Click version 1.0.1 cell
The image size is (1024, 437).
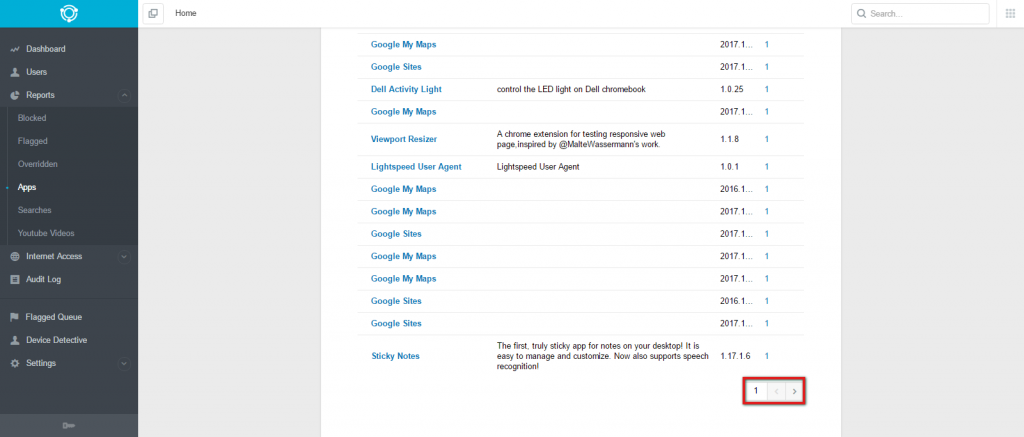pos(729,167)
